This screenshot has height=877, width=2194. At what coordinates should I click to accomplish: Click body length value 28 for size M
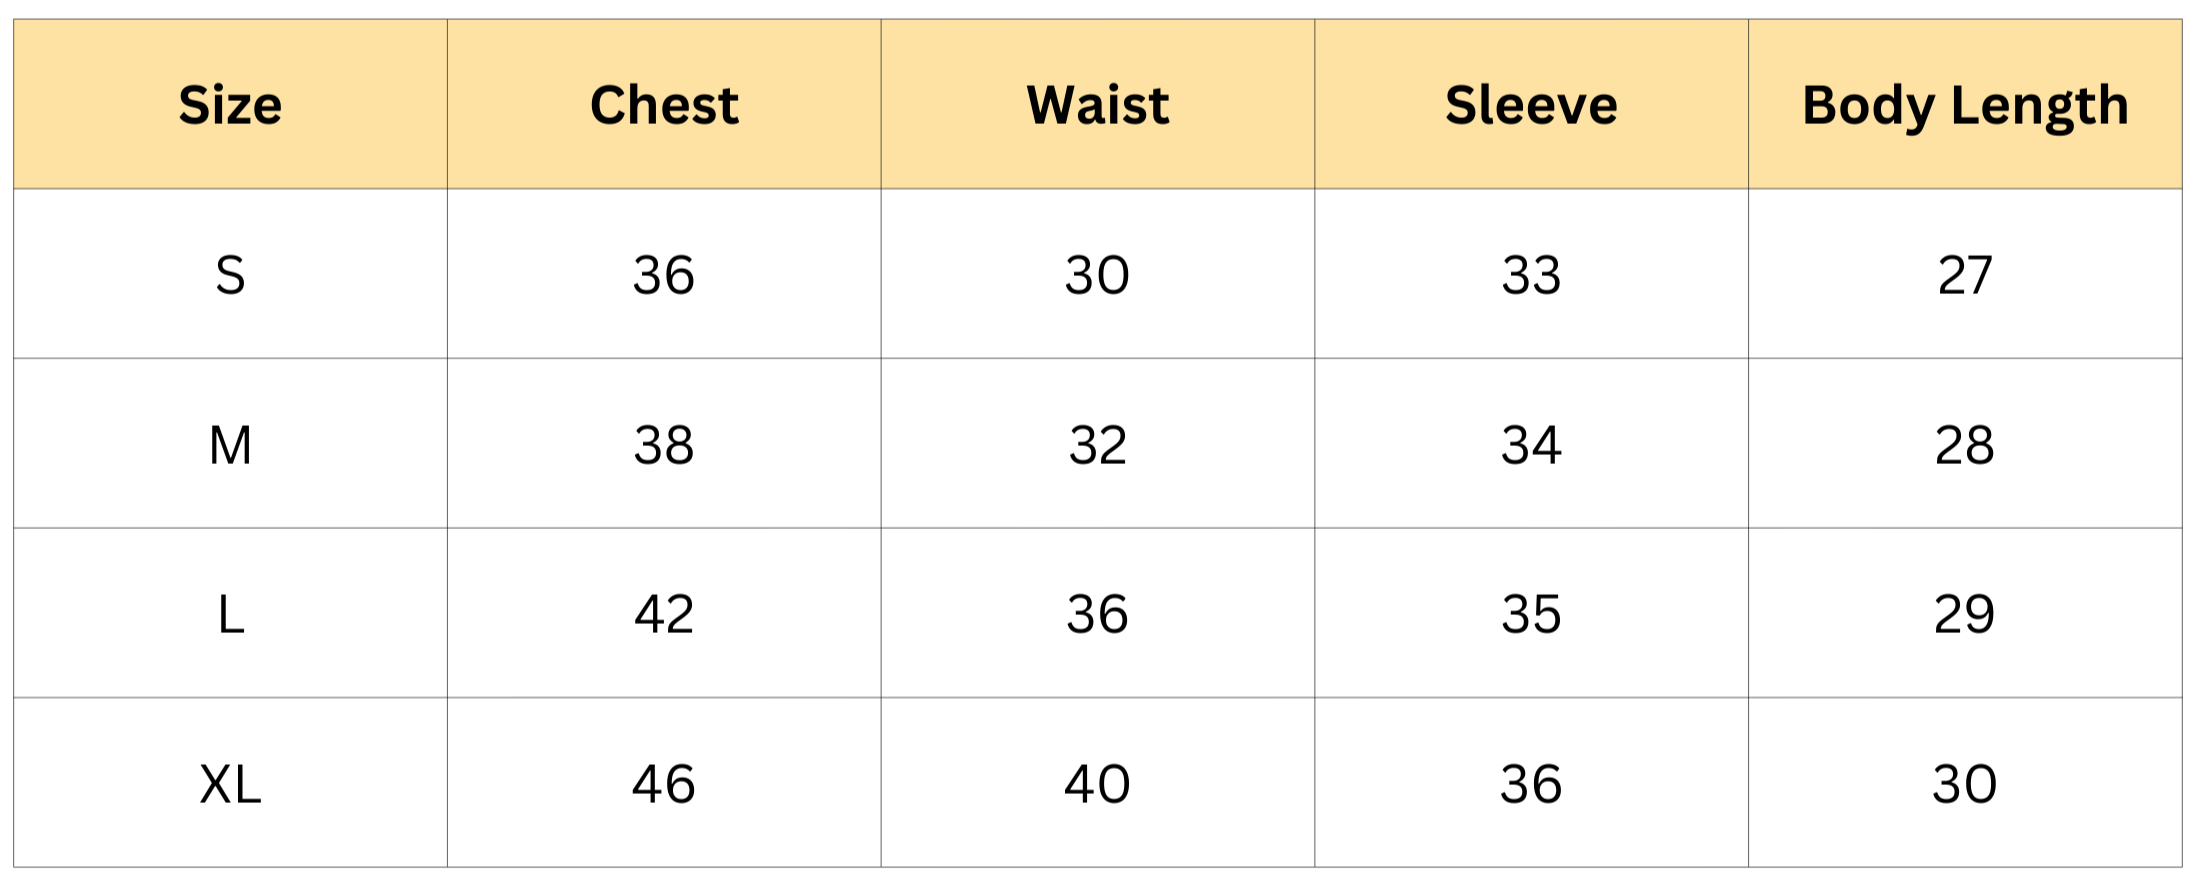(1965, 445)
